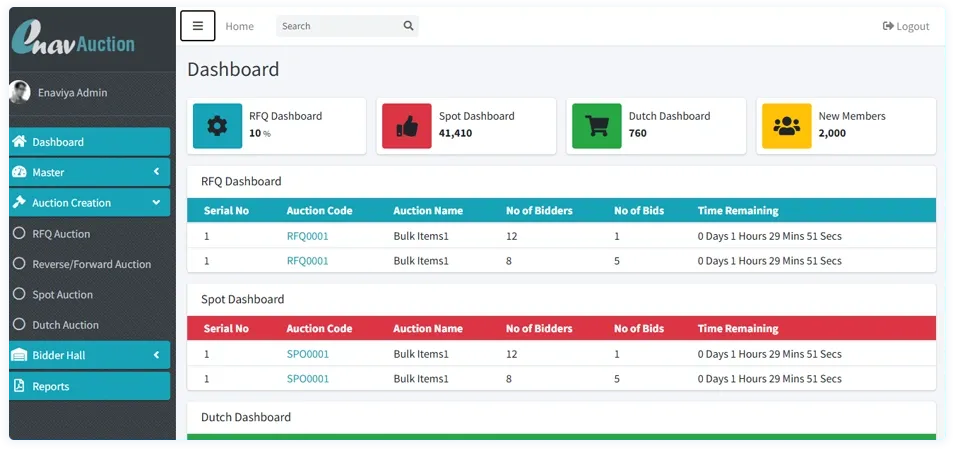The image size is (953, 449).
Task: Click the RFQ Dashboard table section title
Action: [x=241, y=181]
